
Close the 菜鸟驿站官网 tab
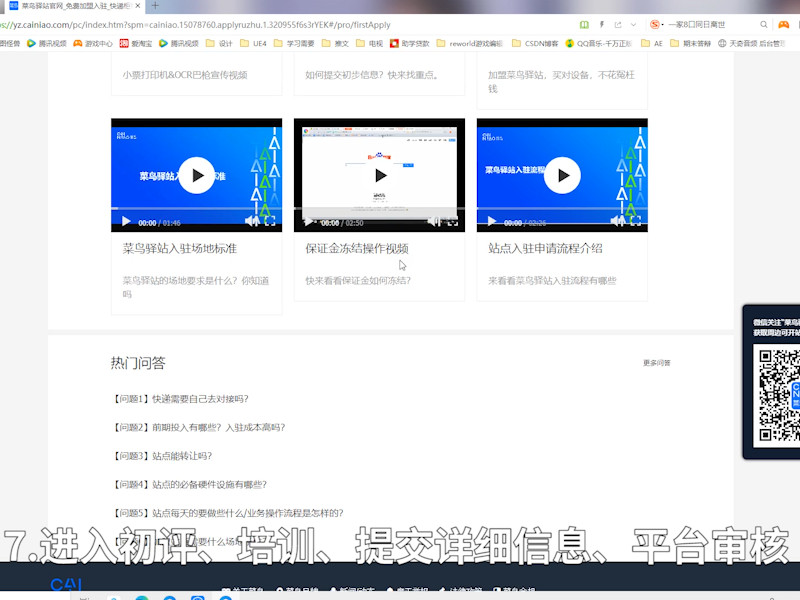tap(138, 6)
